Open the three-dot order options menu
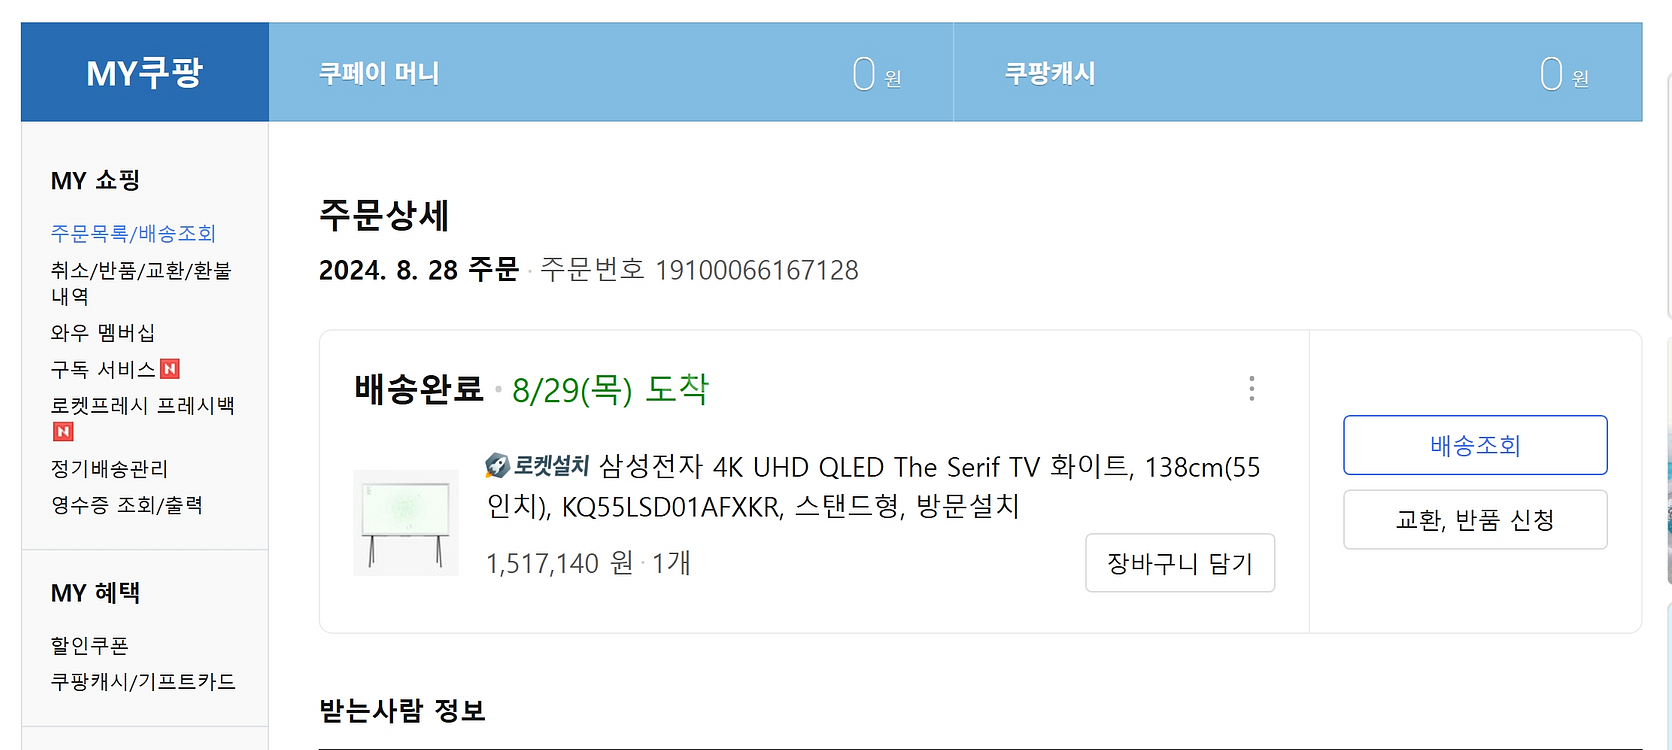The width and height of the screenshot is (1672, 750). click(1251, 389)
